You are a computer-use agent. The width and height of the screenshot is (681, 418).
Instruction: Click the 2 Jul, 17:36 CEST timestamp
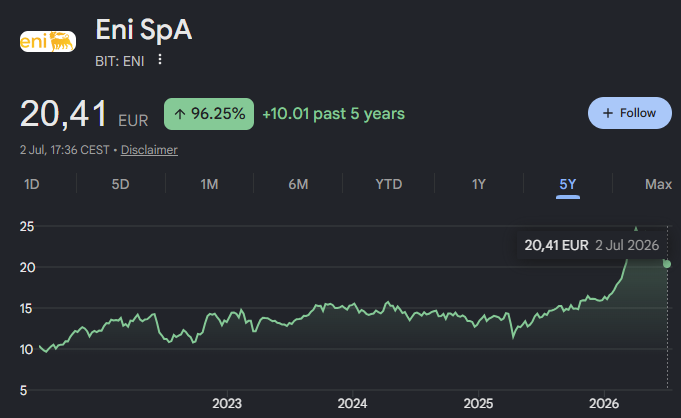tap(65, 150)
